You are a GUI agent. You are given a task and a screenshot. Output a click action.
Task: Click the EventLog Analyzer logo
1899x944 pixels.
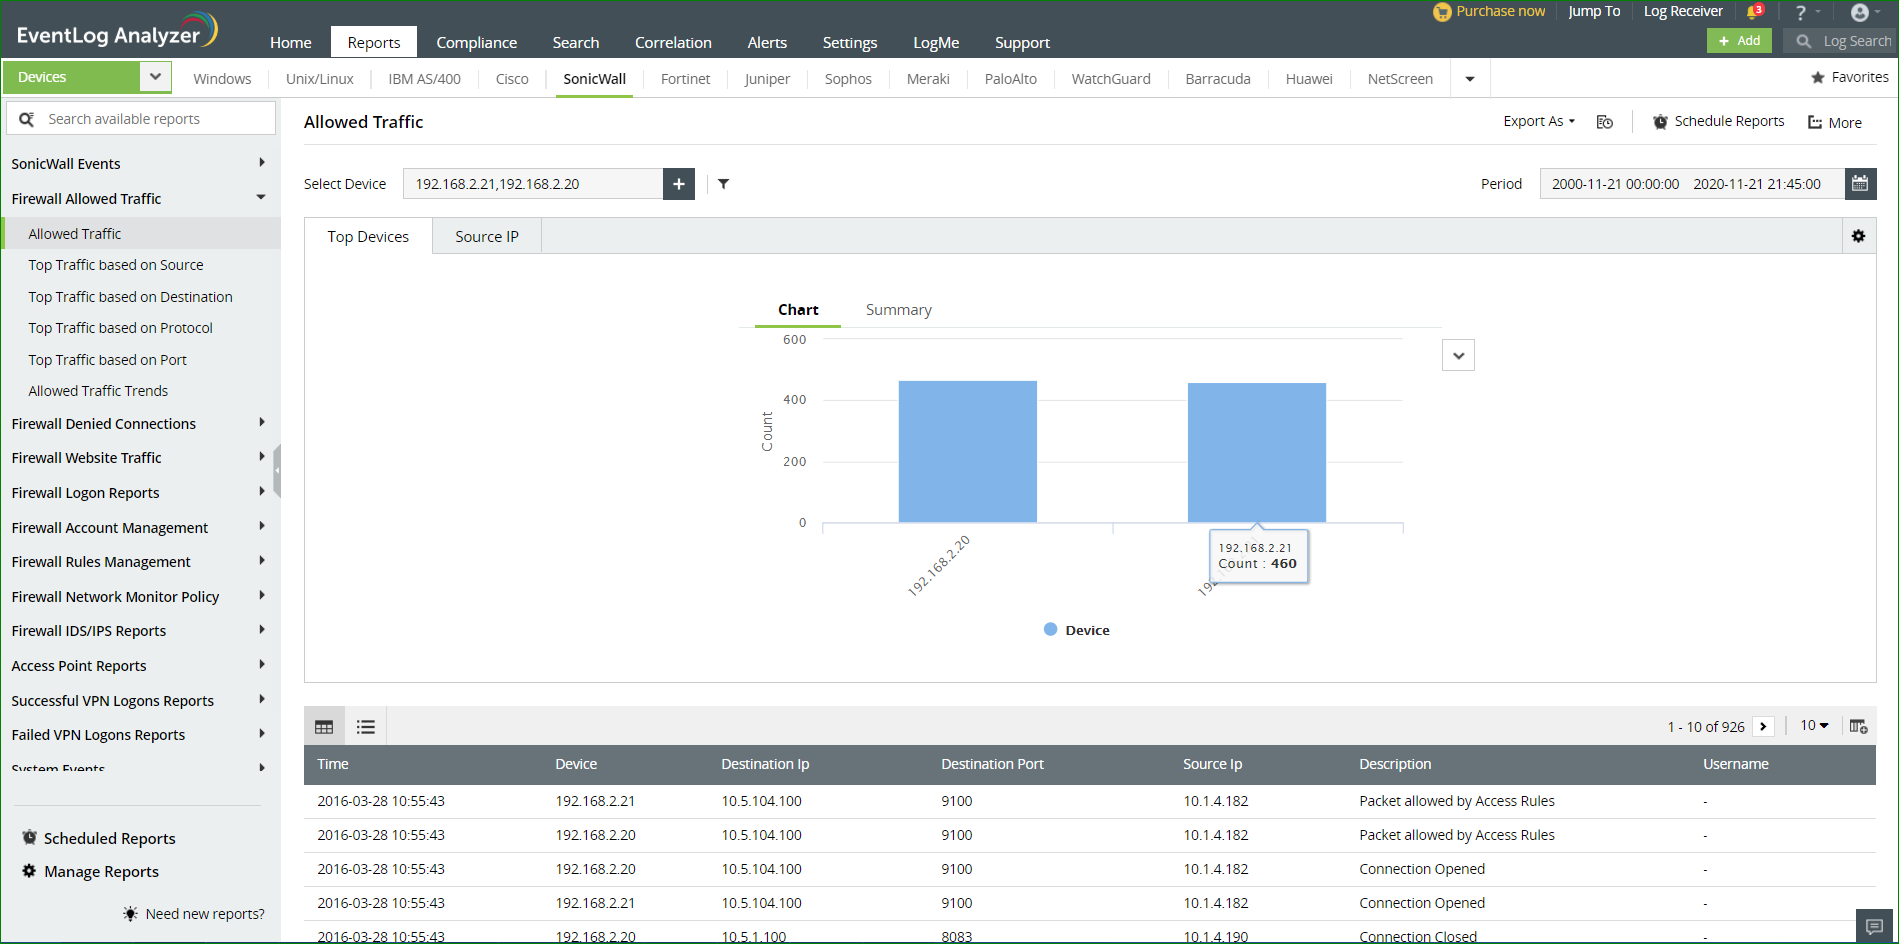117,31
